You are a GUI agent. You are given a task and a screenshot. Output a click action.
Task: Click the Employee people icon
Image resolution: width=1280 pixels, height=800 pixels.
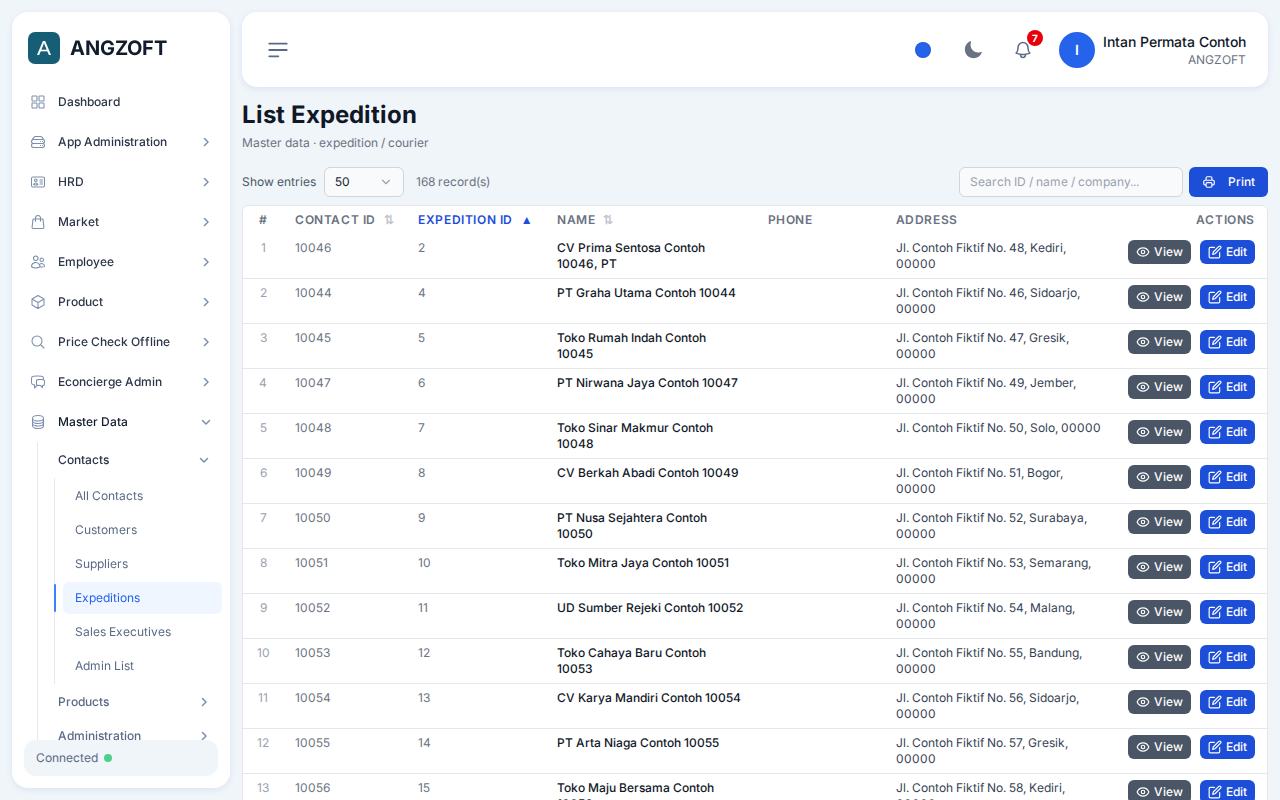point(38,262)
